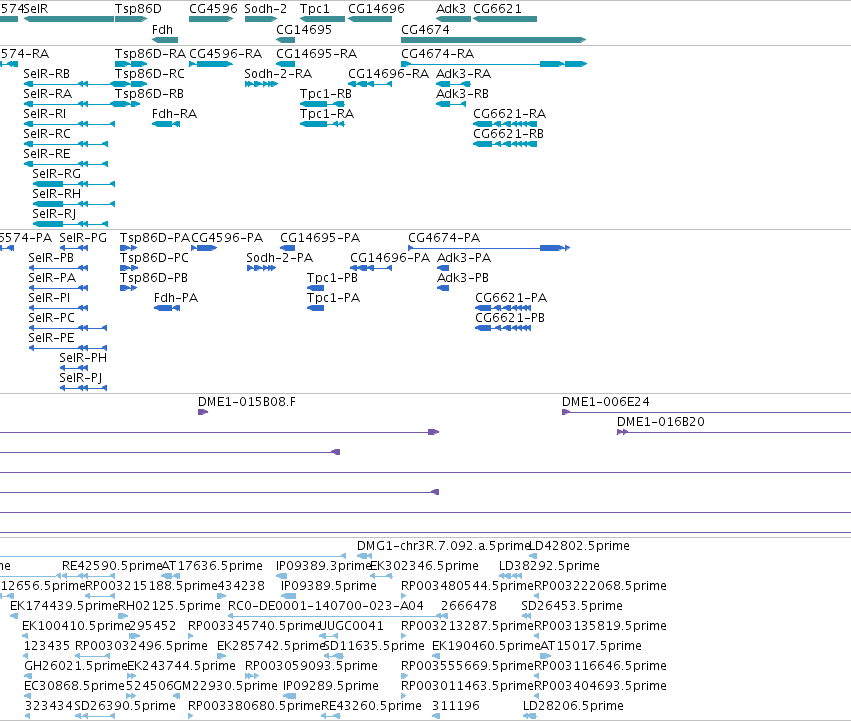Click the Tsp86D-RC transcript label
Image resolution: width=851 pixels, height=721 pixels.
point(150,73)
